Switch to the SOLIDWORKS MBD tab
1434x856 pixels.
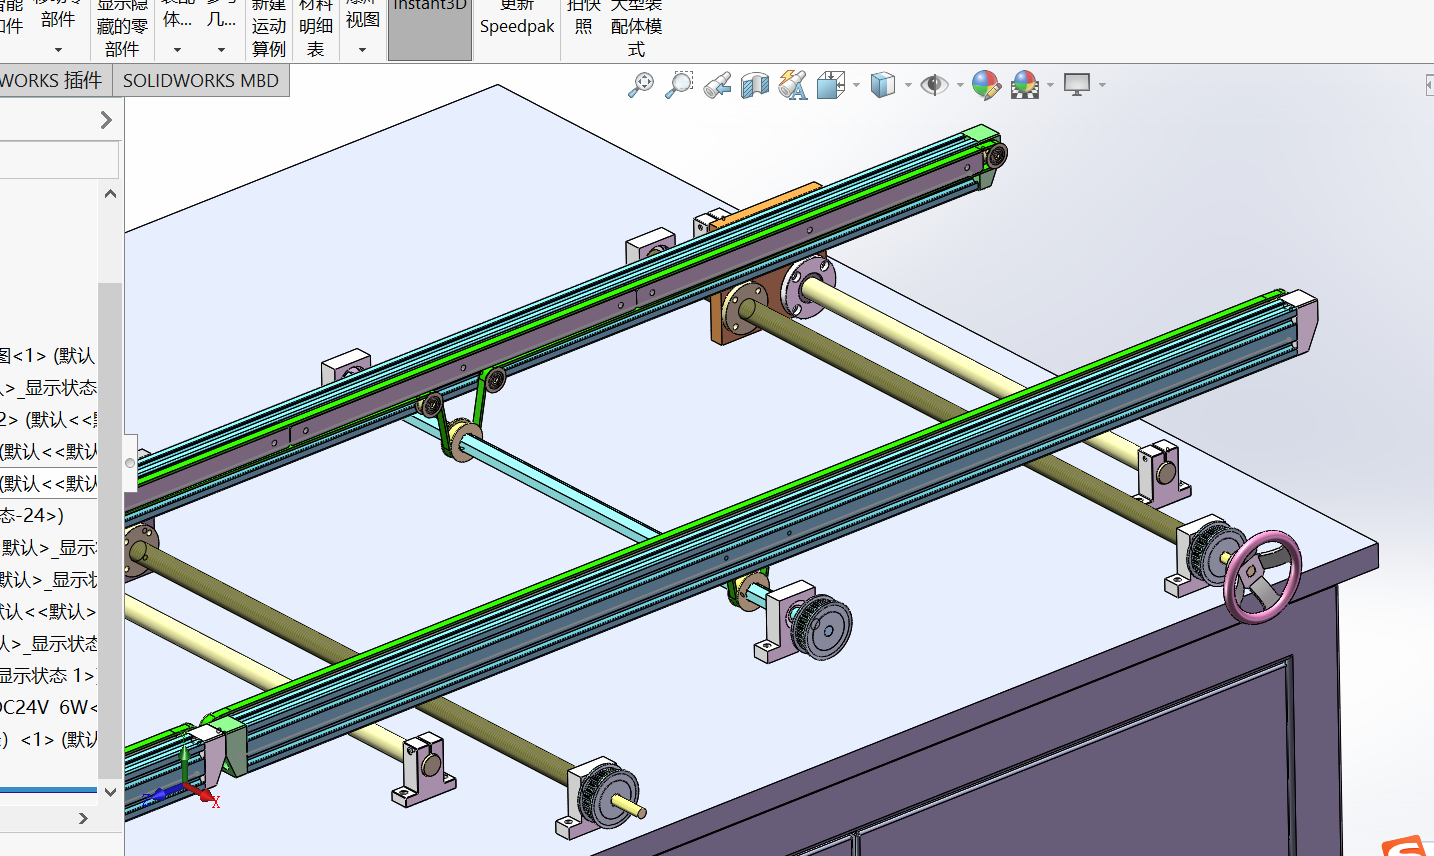[x=201, y=81]
